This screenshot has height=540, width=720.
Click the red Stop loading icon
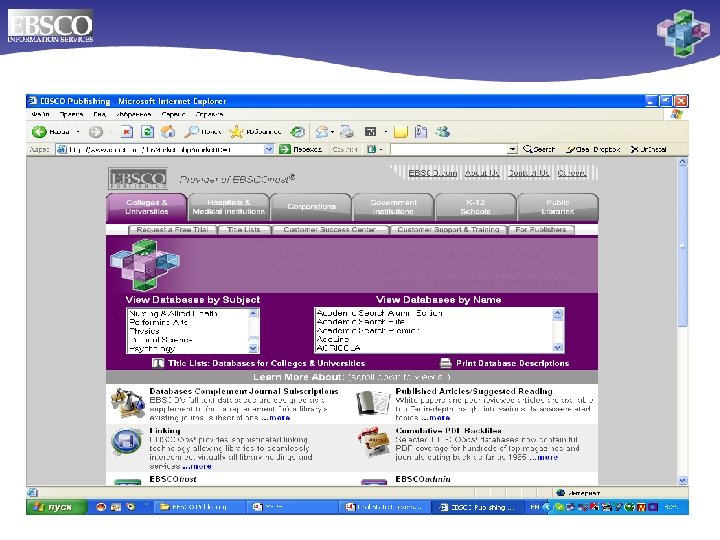(x=127, y=132)
